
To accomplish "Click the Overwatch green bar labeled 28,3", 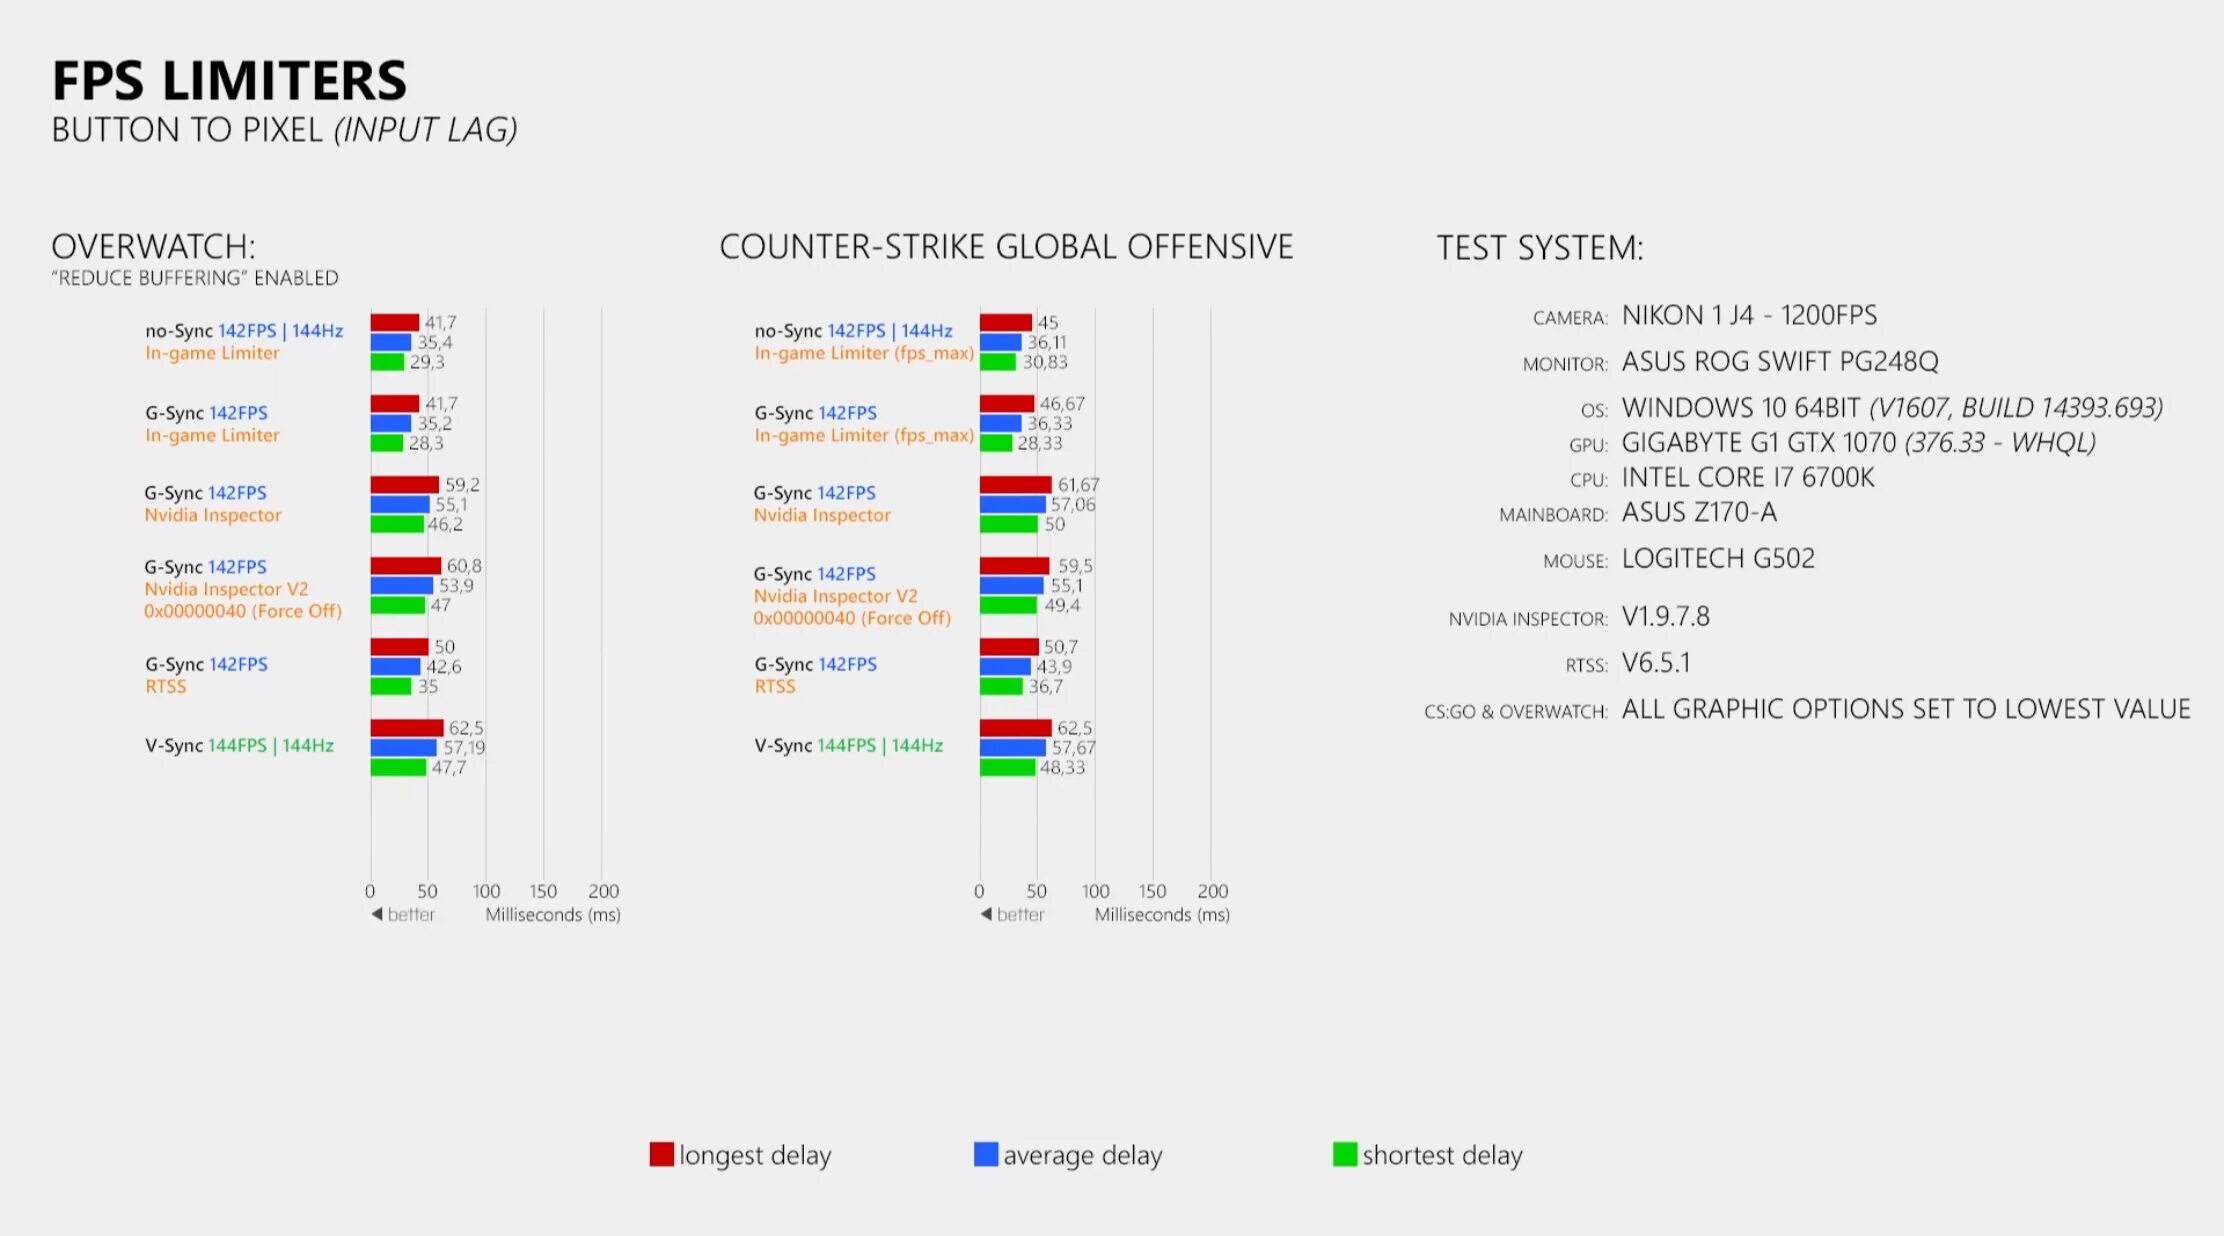I will pos(387,443).
